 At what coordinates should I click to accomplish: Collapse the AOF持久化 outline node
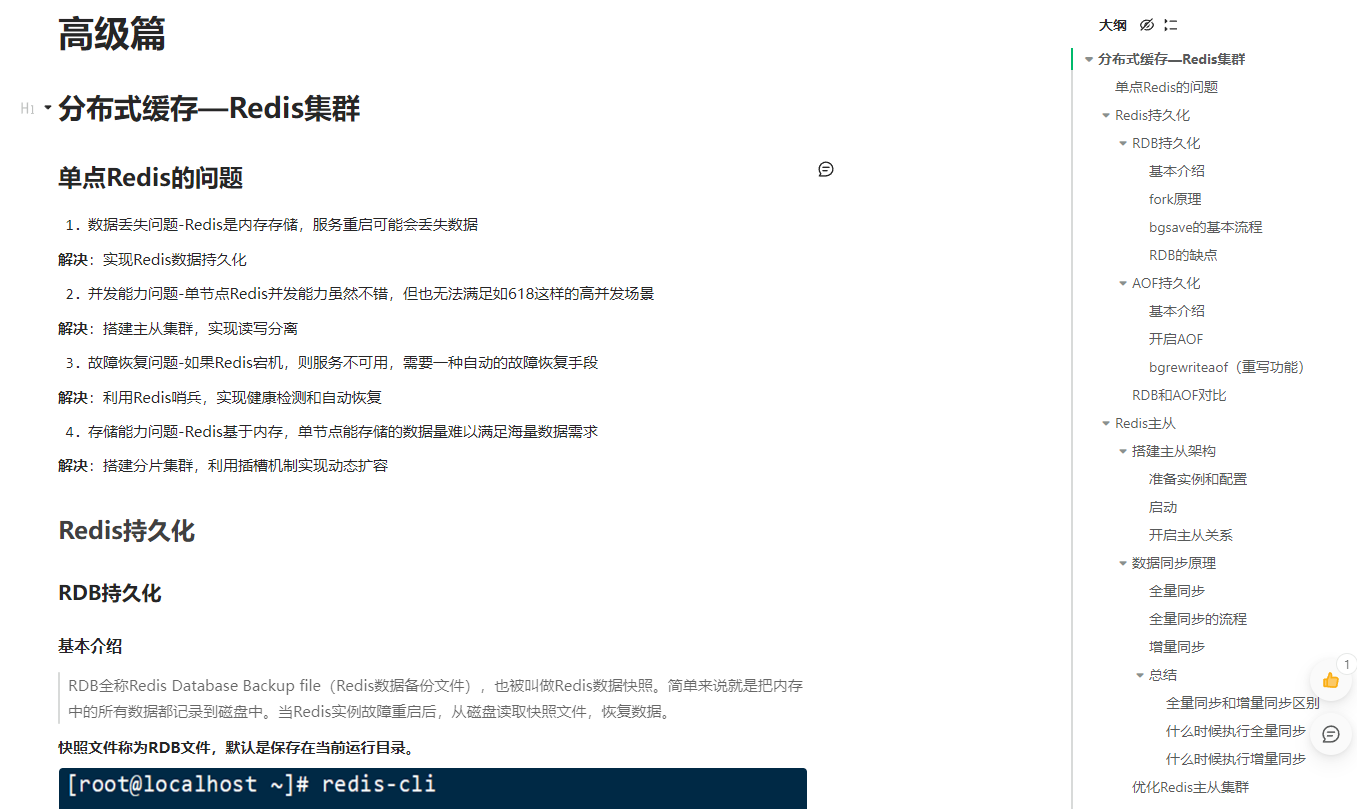coord(1123,283)
